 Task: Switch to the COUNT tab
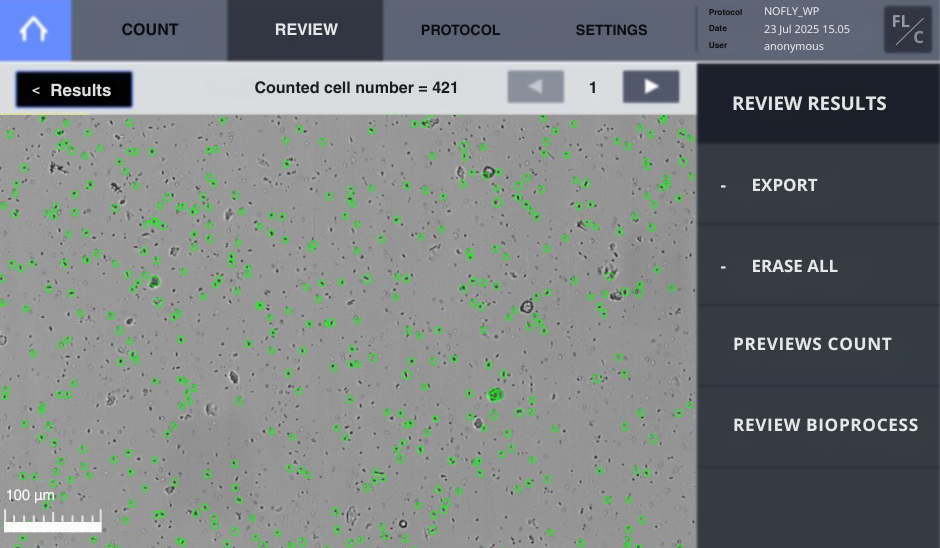[x=150, y=30]
